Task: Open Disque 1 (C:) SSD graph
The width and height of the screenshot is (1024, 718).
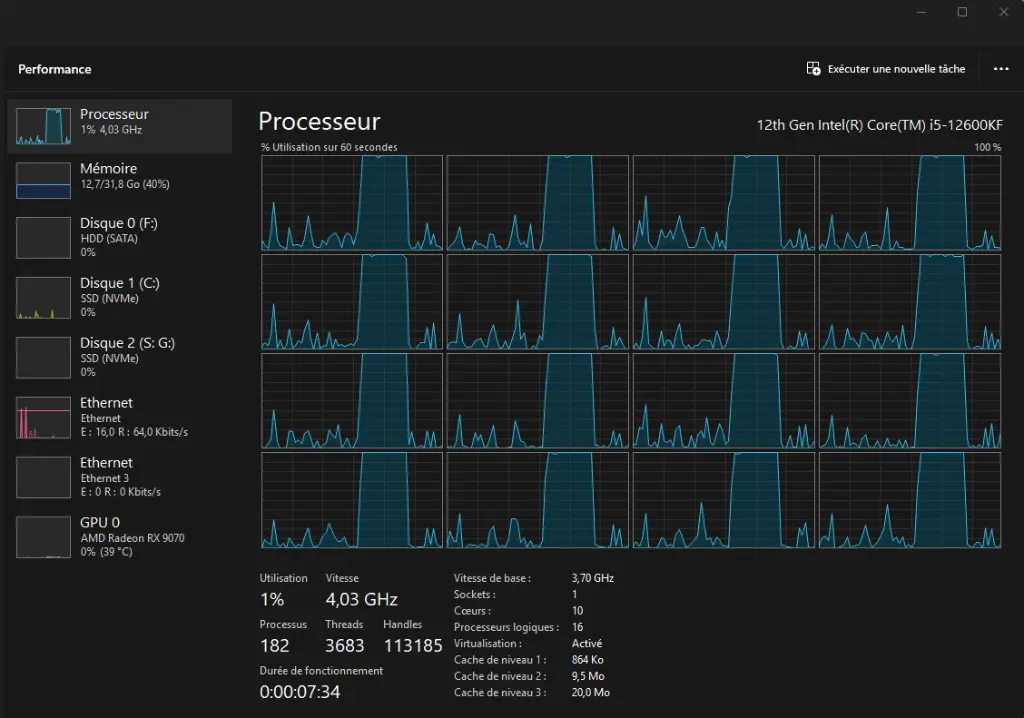Action: pos(120,297)
